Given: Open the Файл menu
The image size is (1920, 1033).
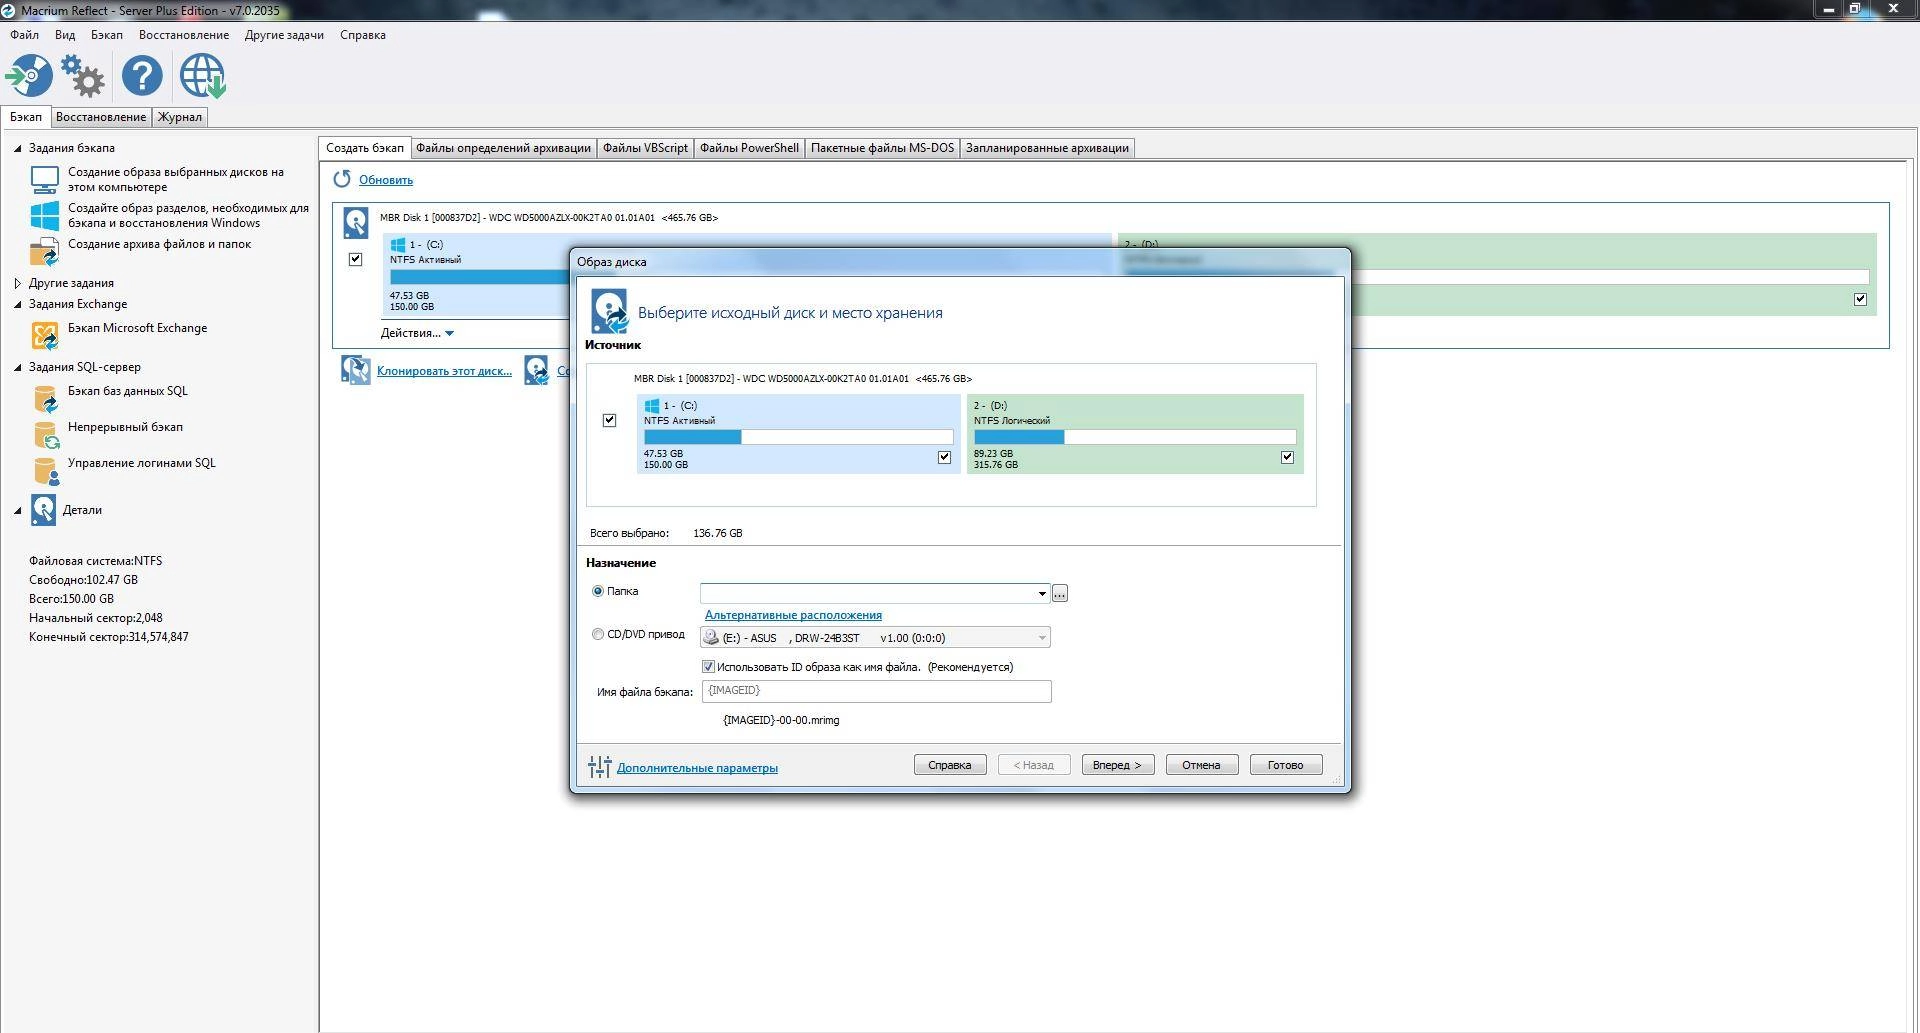Looking at the screenshot, I should 24,35.
